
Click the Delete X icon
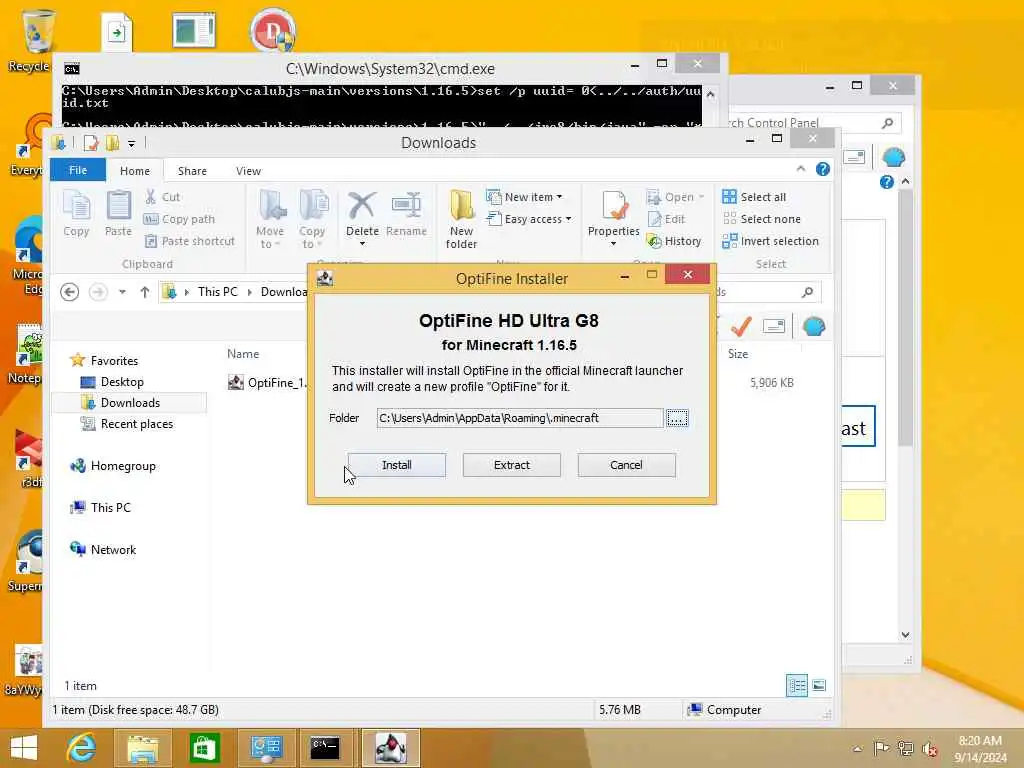(362, 206)
